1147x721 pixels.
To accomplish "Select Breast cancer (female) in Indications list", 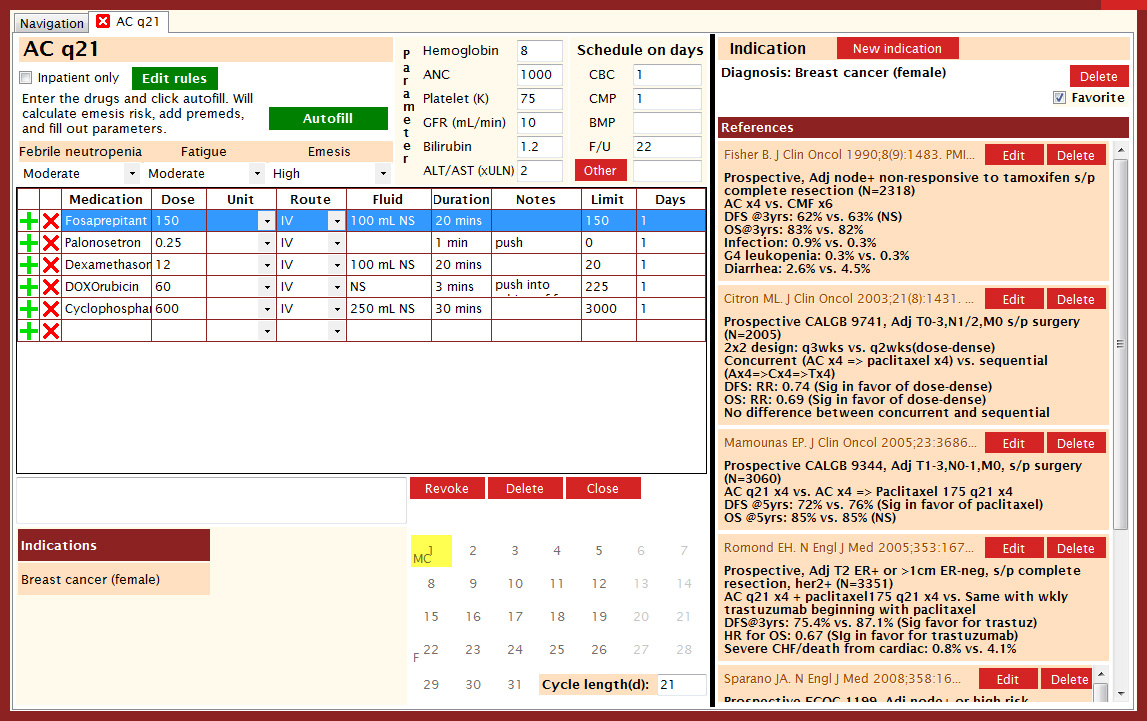I will 113,579.
